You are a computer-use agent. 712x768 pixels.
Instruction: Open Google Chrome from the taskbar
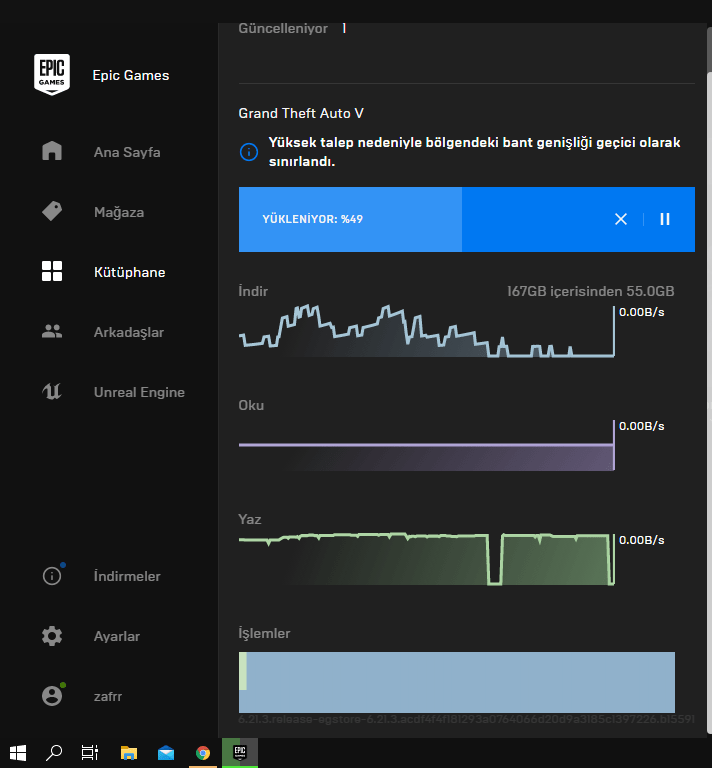[x=203, y=752]
